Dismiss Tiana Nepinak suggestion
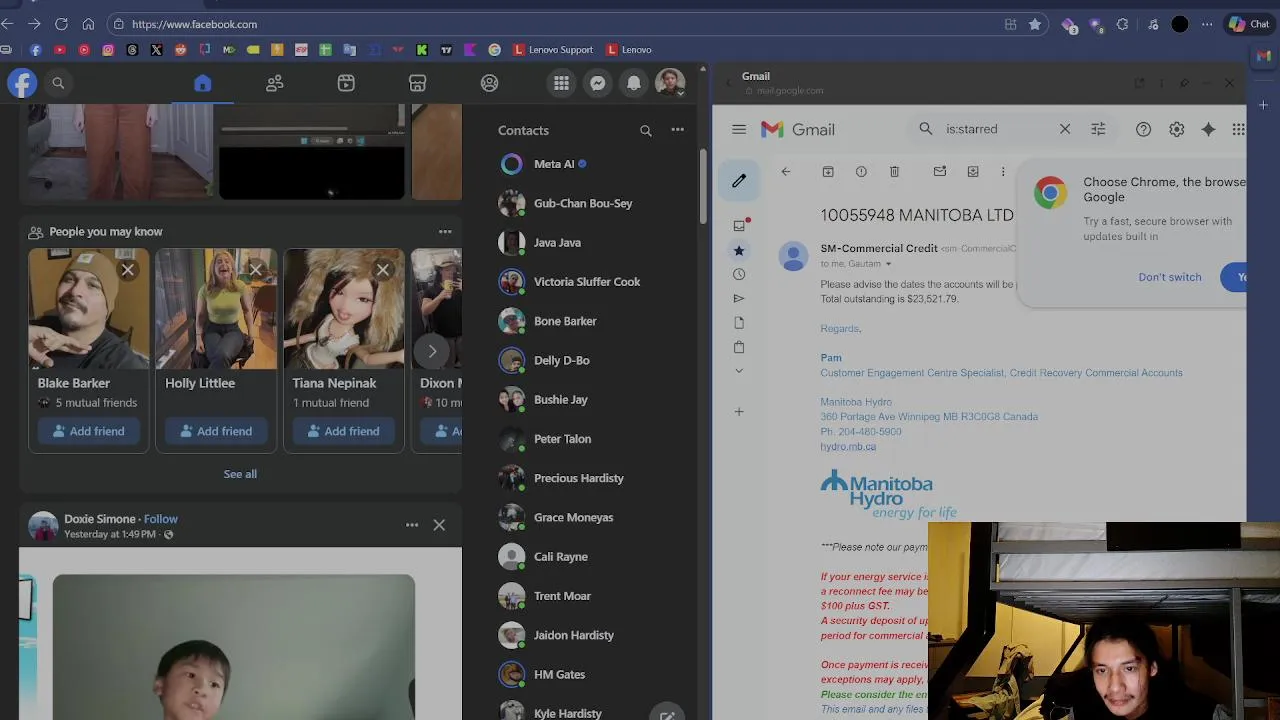The width and height of the screenshot is (1280, 720). [383, 269]
